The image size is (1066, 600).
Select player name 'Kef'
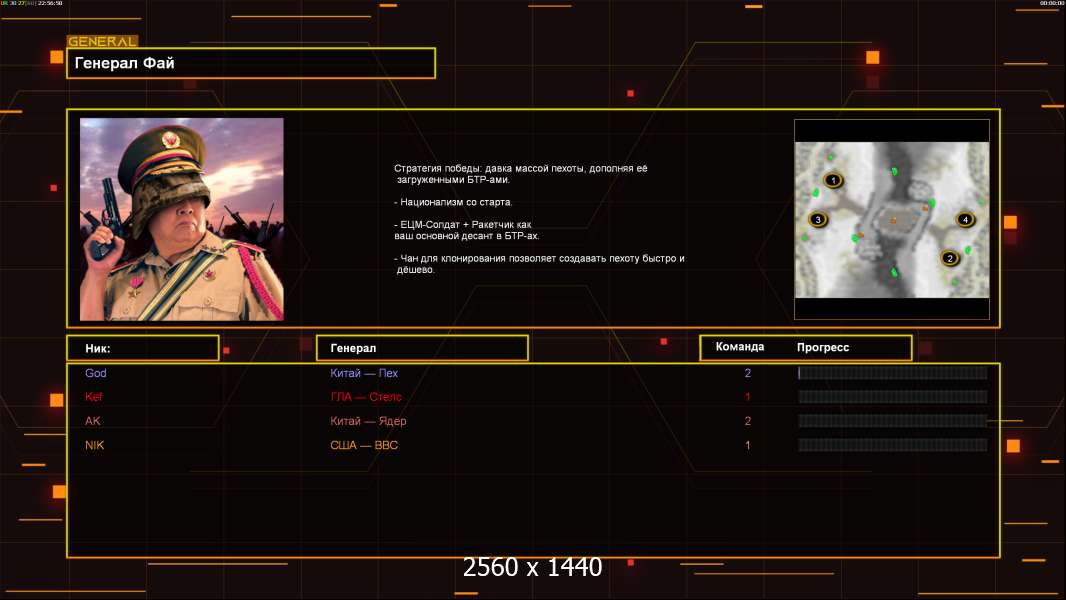tap(93, 397)
